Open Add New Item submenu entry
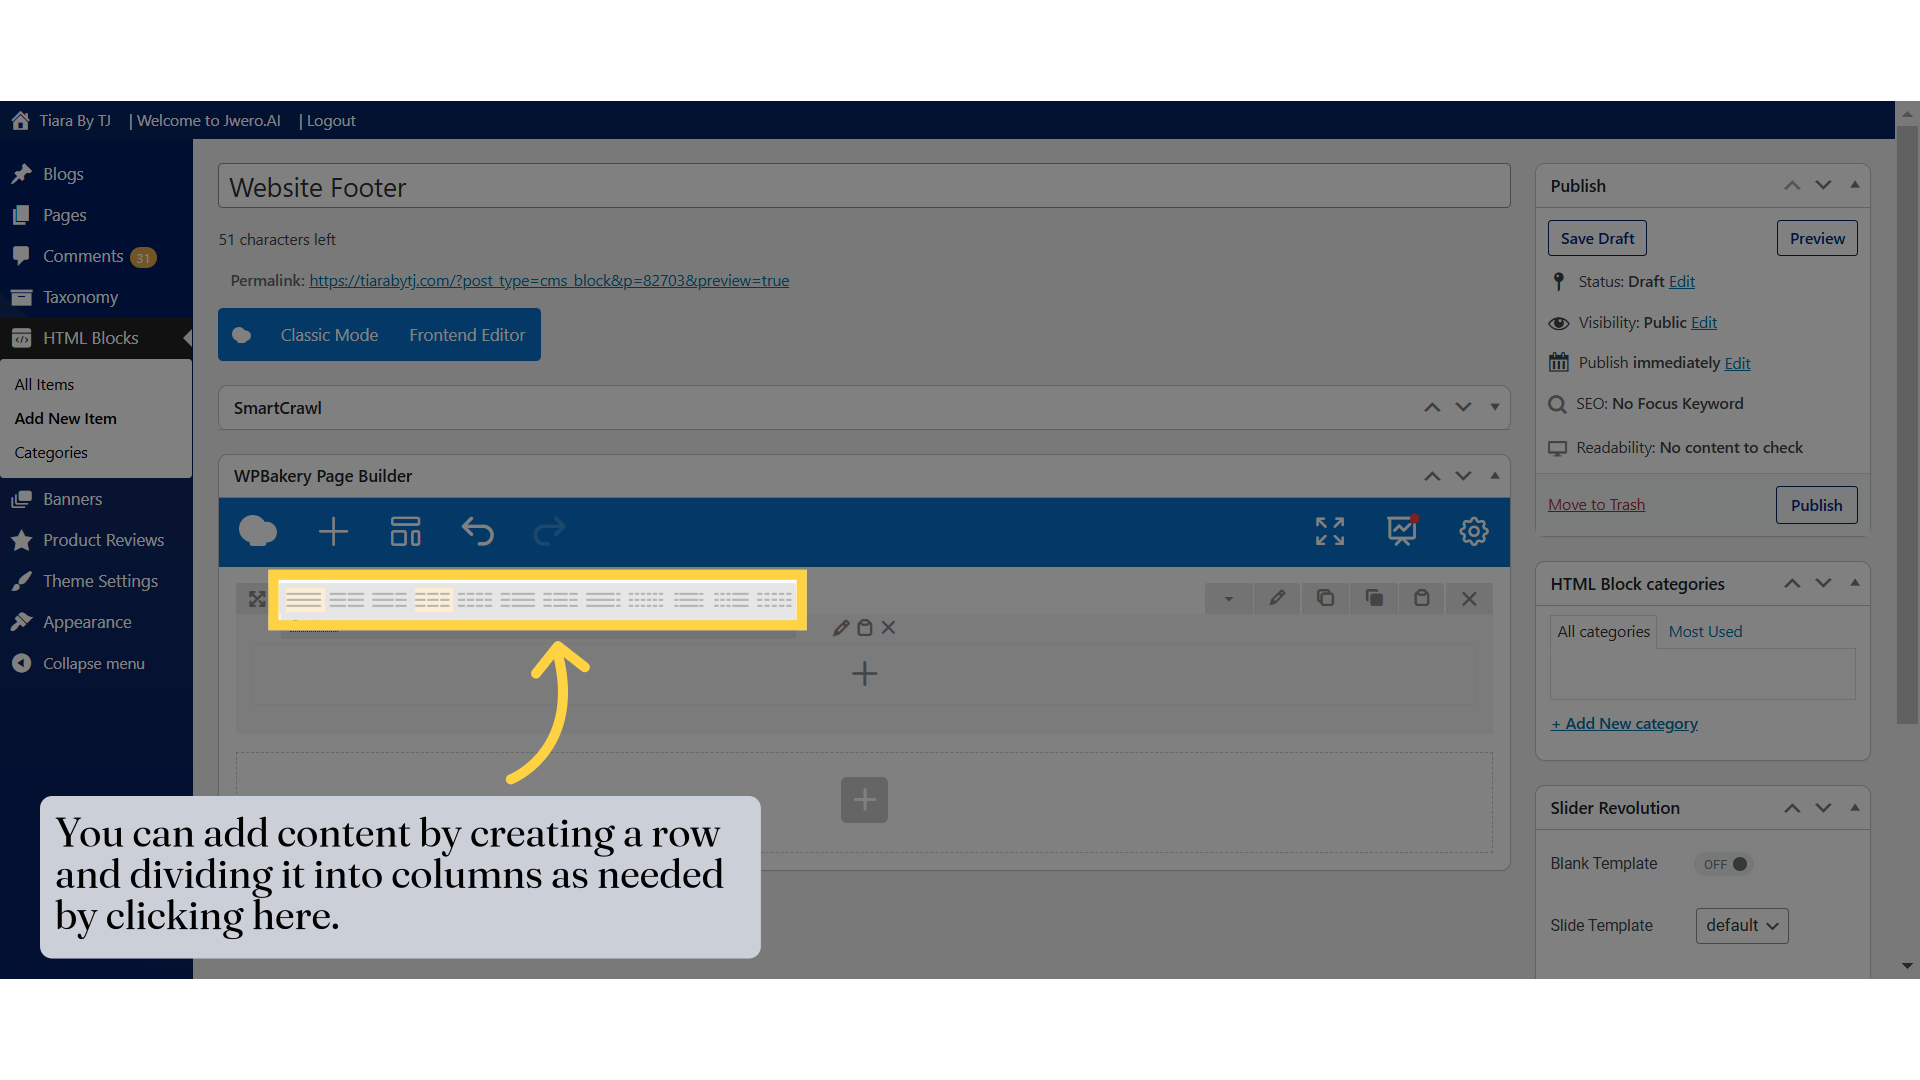 coord(65,418)
